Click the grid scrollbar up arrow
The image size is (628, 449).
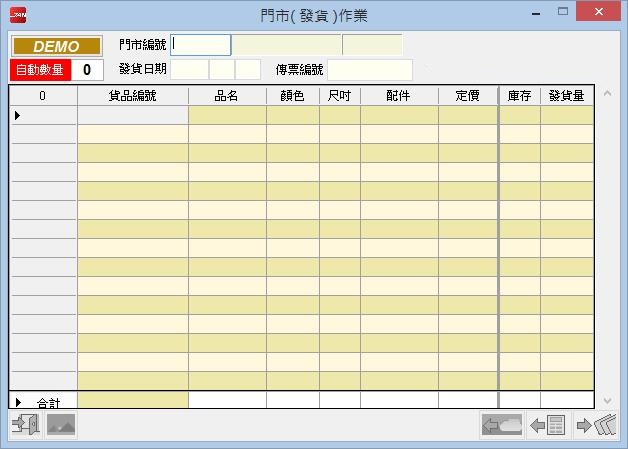(x=607, y=93)
